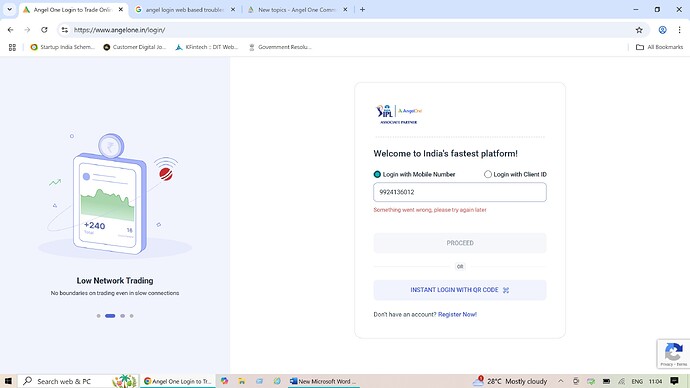Close the New topics Angel One tab
This screenshot has height=388, width=690.
click(345, 9)
